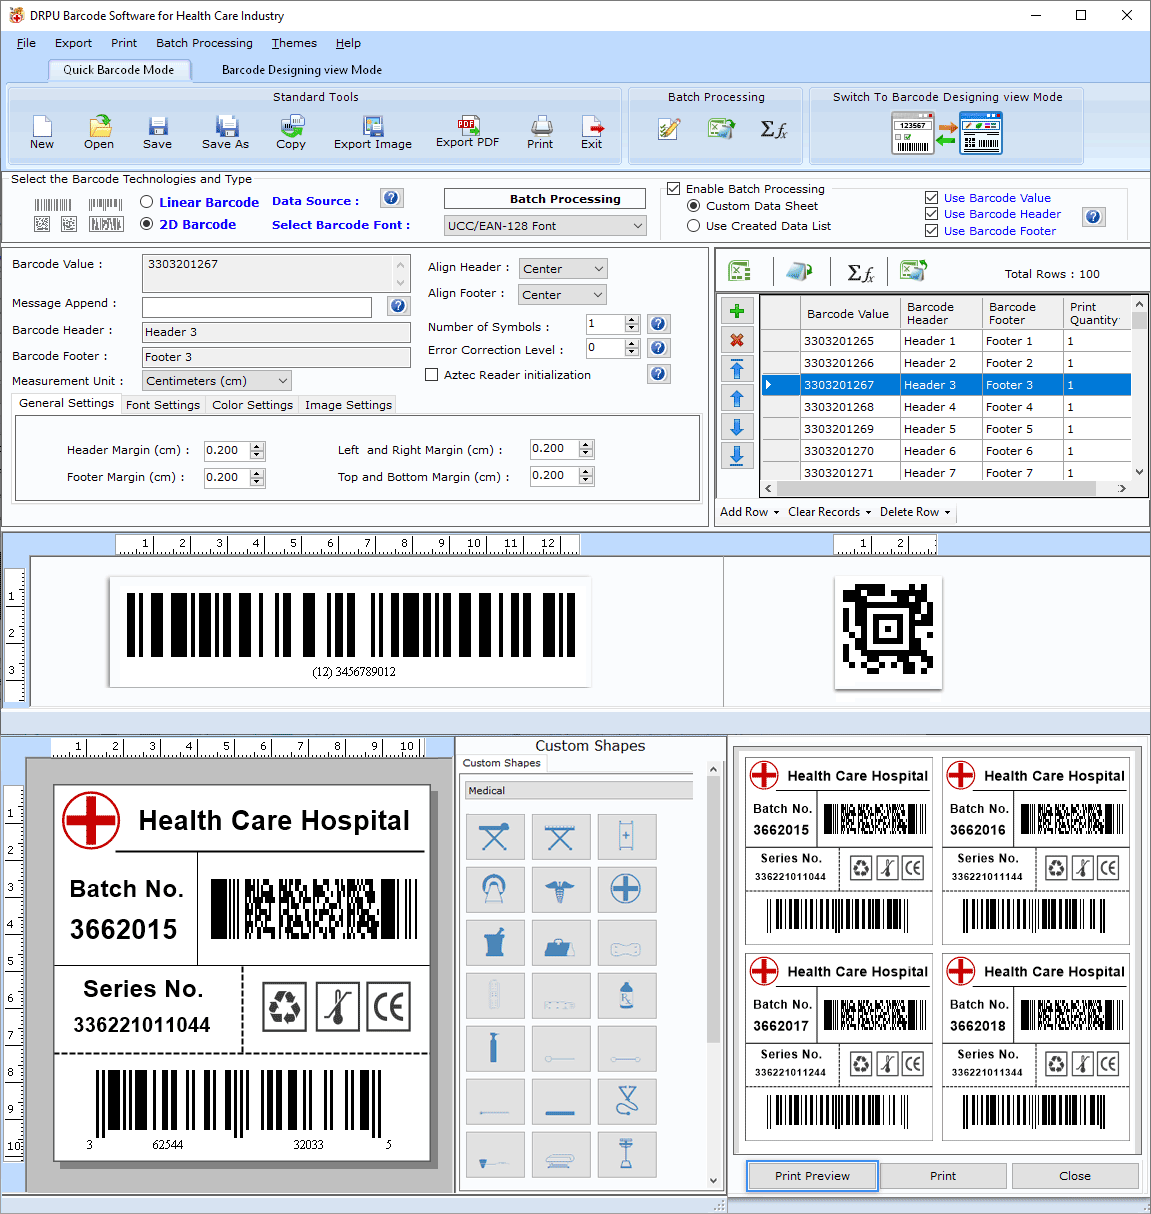
Task: Switch to the Color Settings tab
Action: [252, 404]
